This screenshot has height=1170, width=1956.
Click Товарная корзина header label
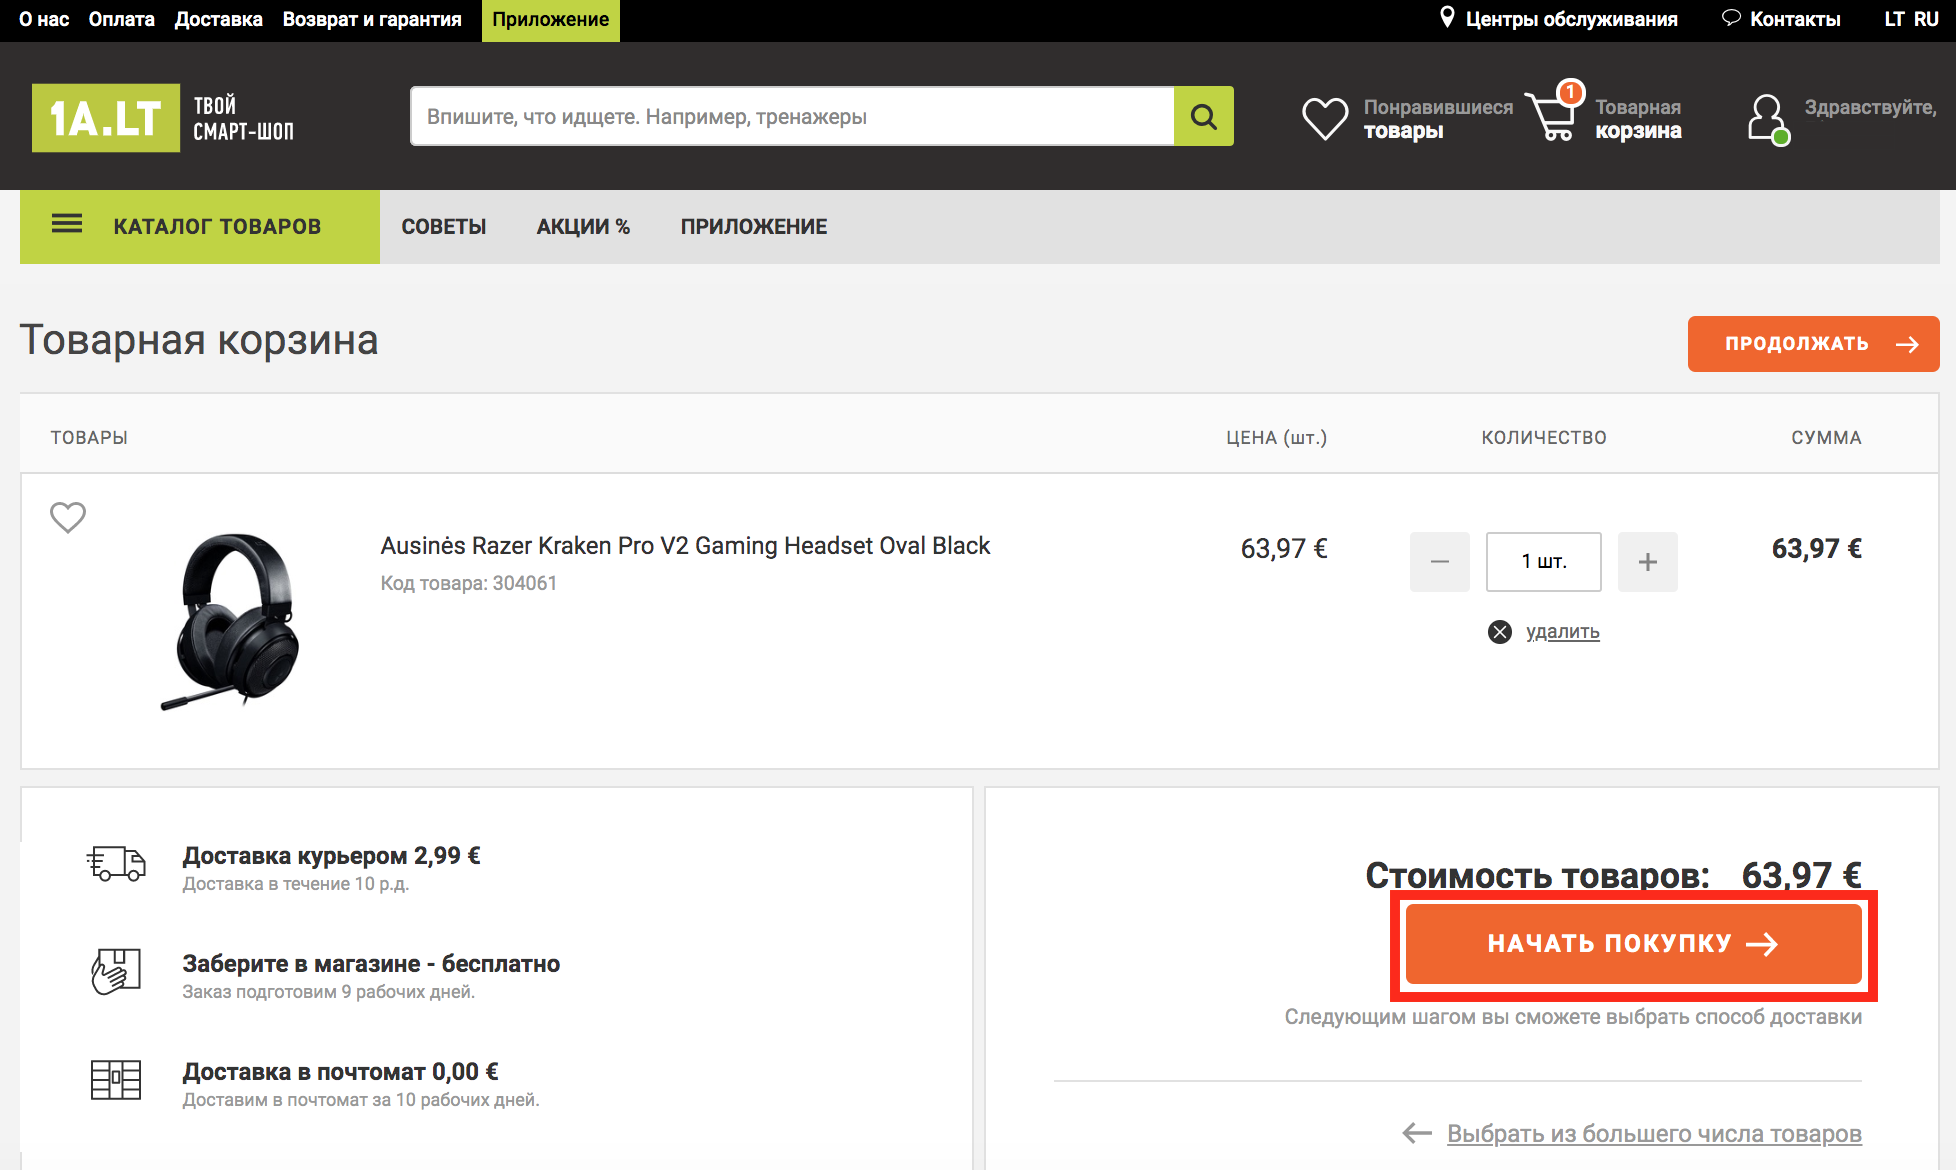coord(1638,119)
